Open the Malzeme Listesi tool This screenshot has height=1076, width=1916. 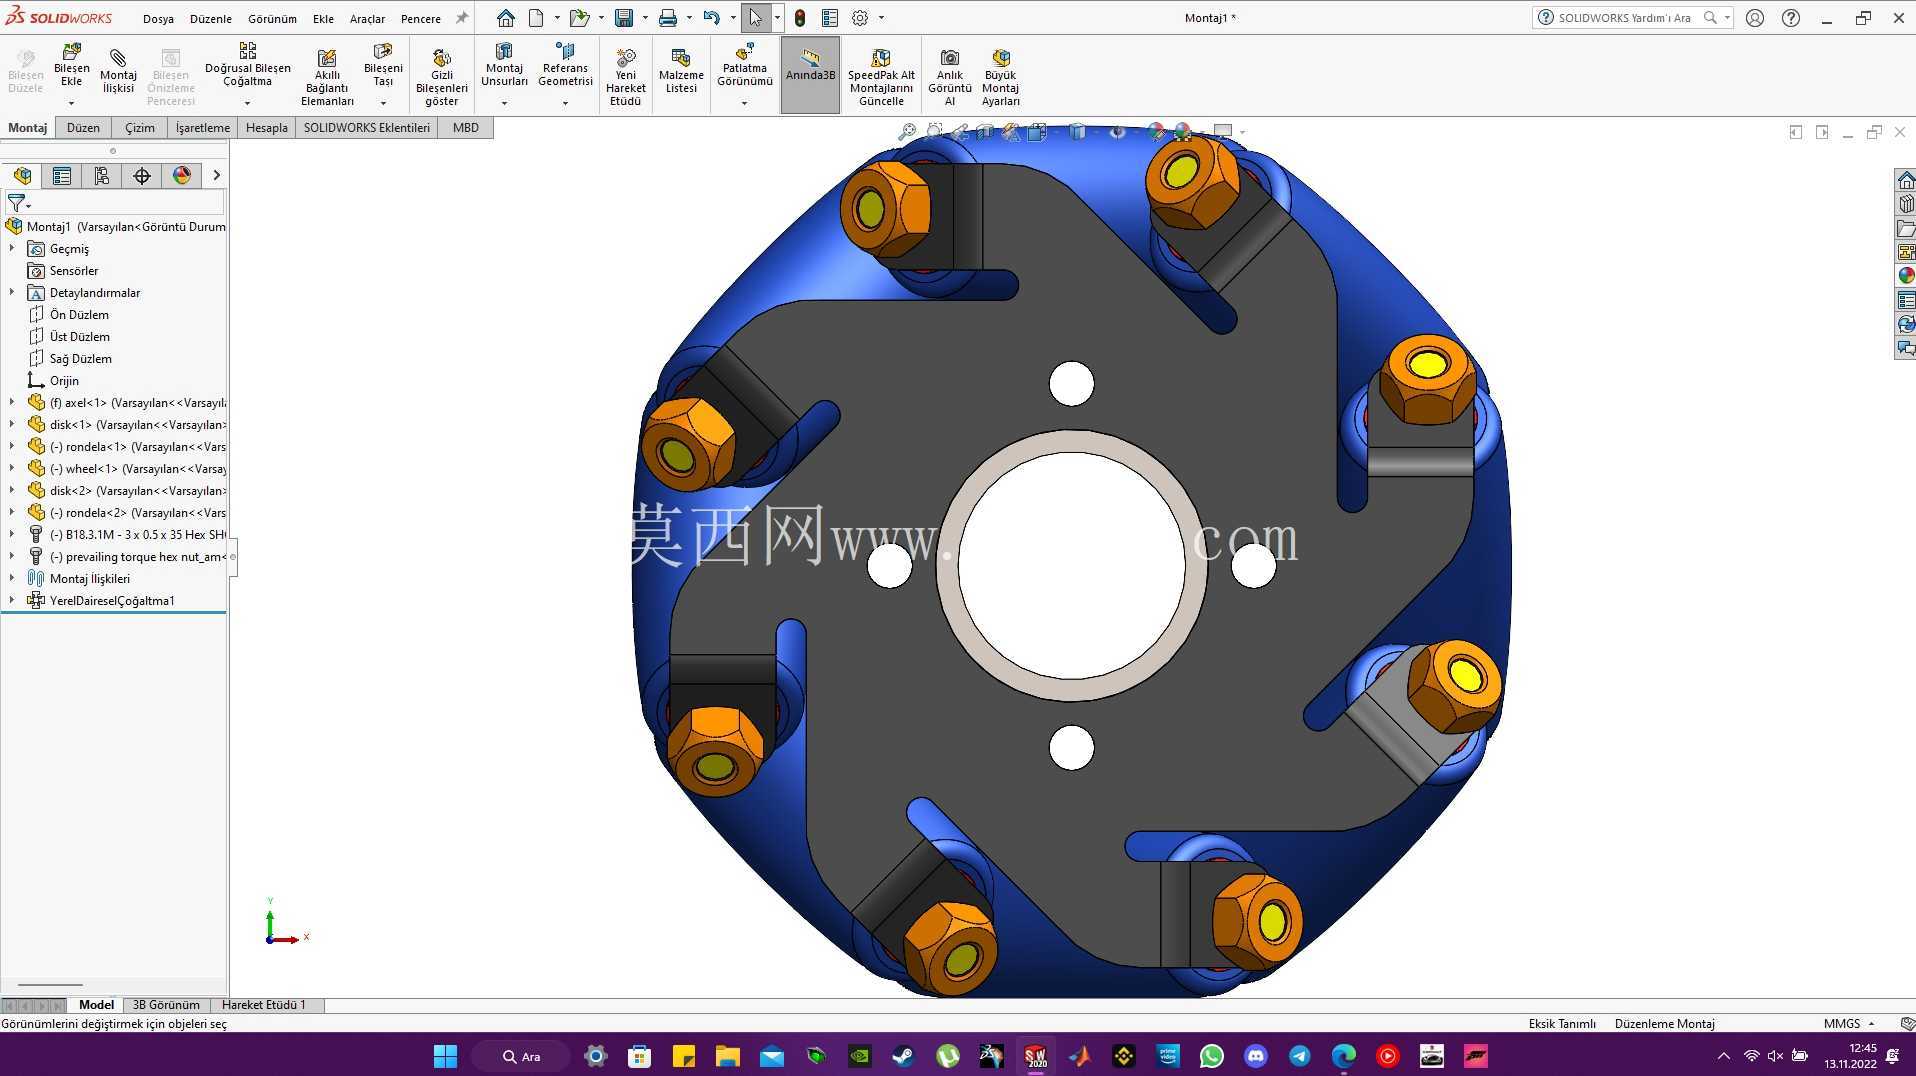tap(681, 70)
